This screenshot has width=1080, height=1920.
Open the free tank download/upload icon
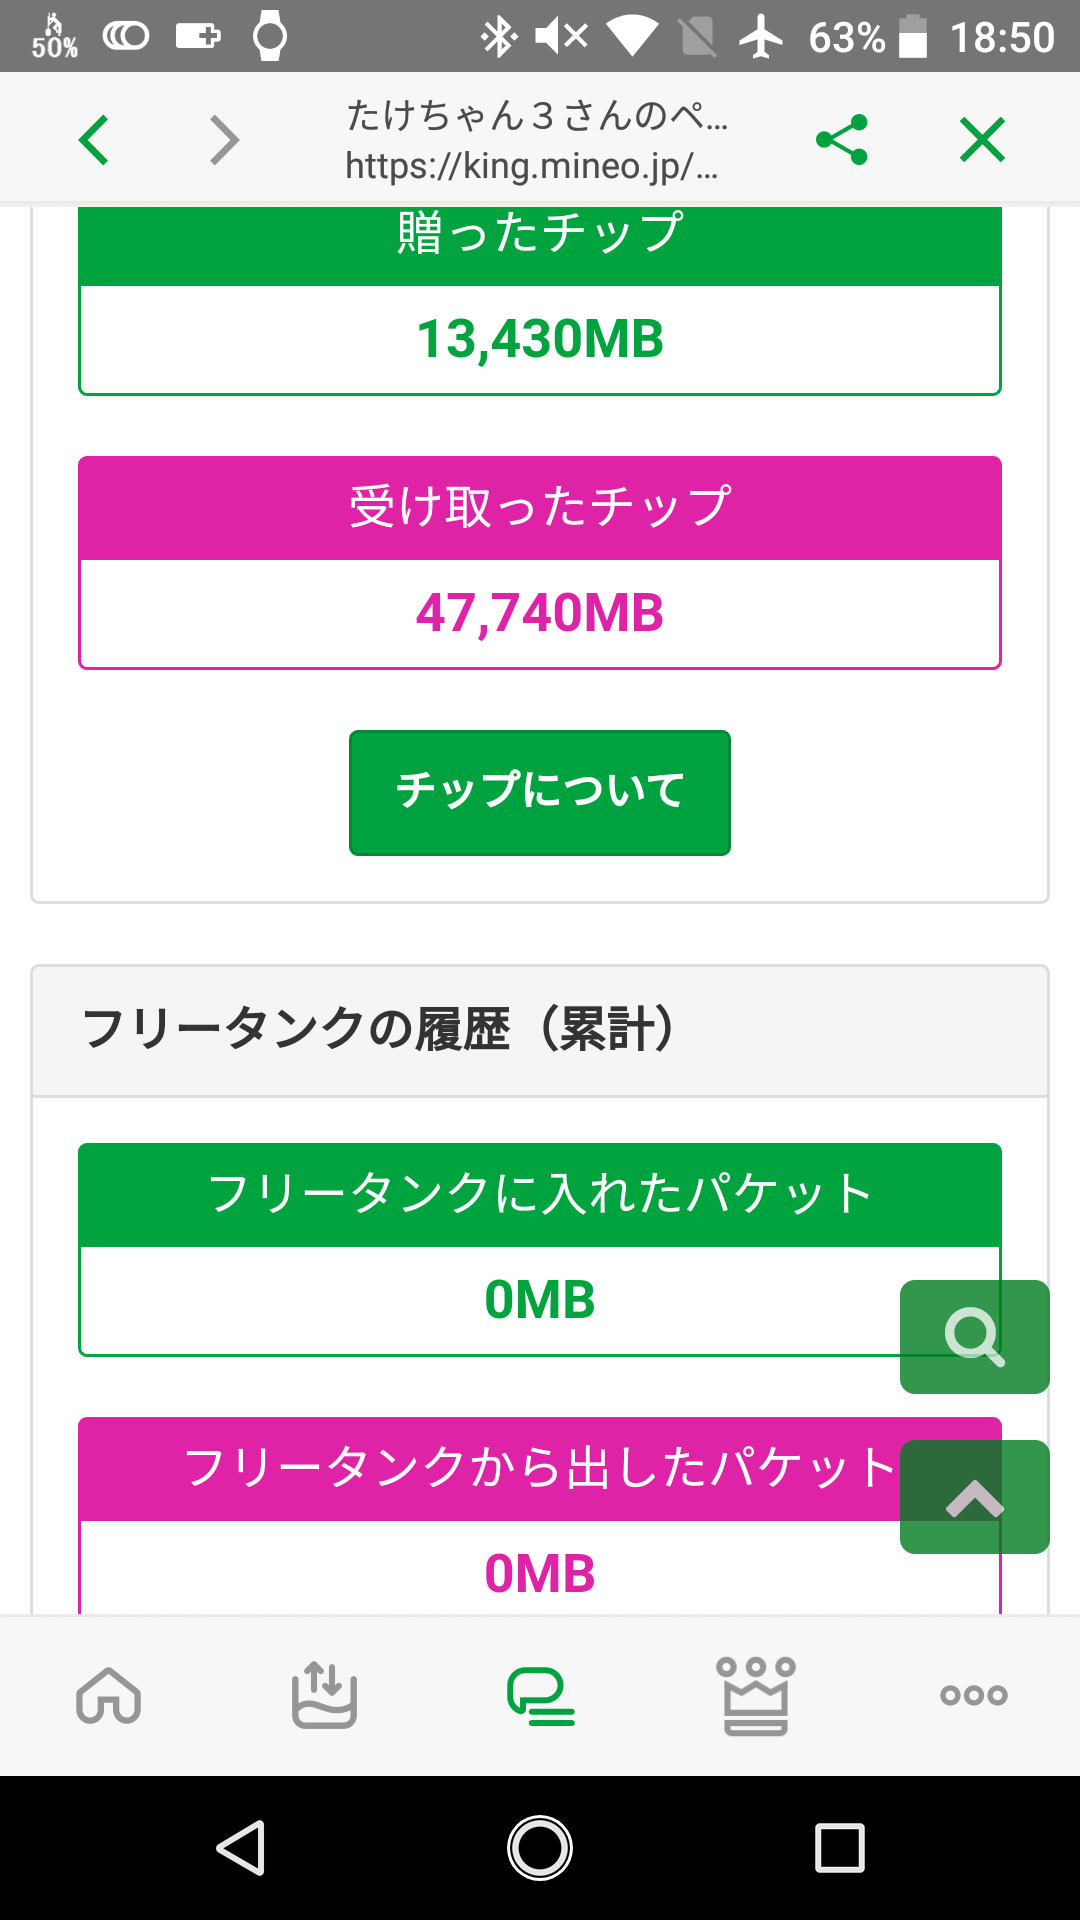pos(324,1695)
